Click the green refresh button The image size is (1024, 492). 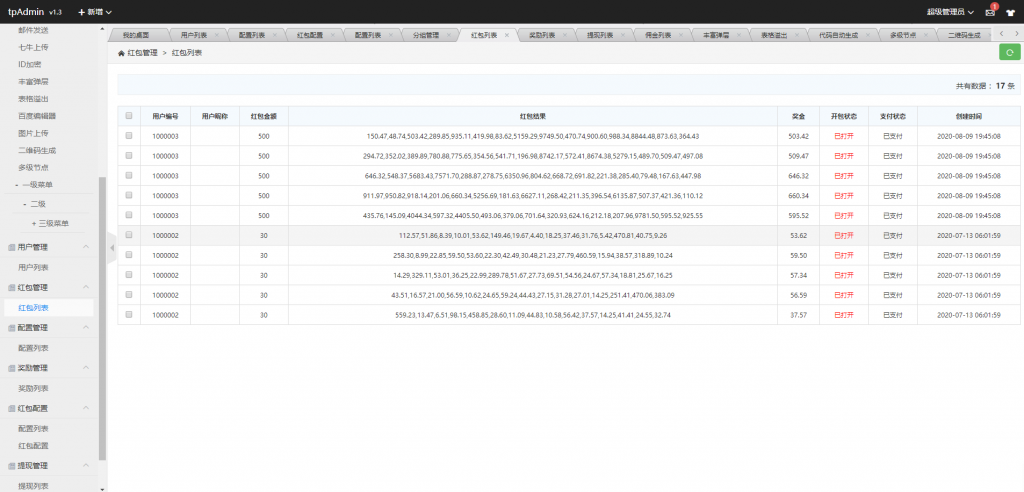[1009, 52]
